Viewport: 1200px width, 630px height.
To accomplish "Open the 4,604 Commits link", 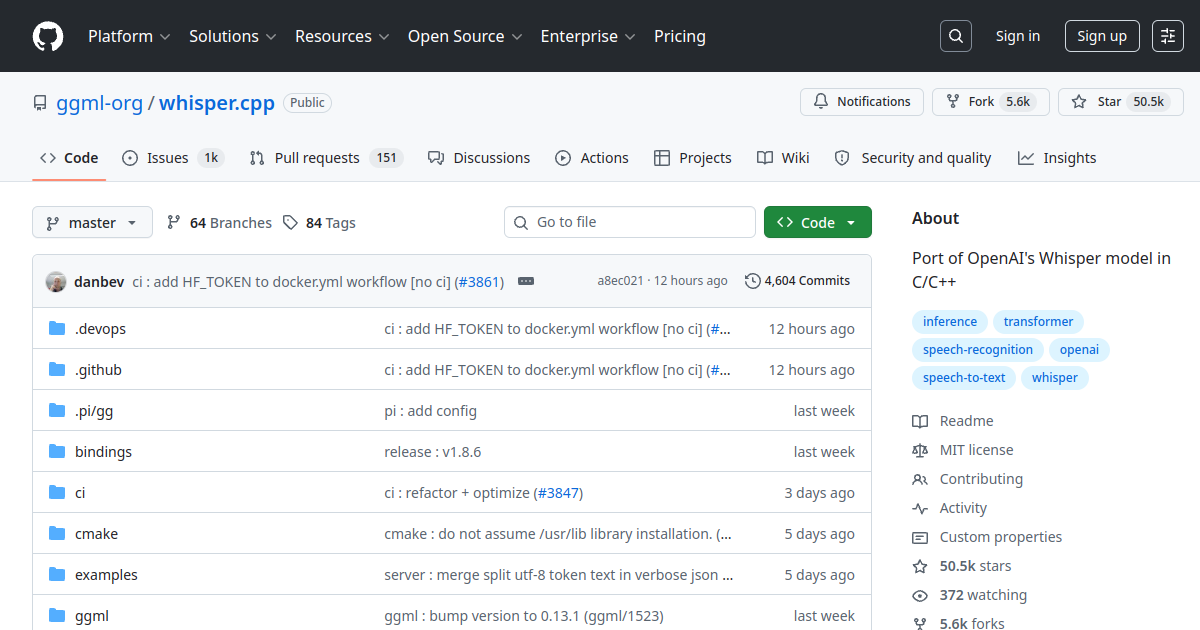I will 798,281.
